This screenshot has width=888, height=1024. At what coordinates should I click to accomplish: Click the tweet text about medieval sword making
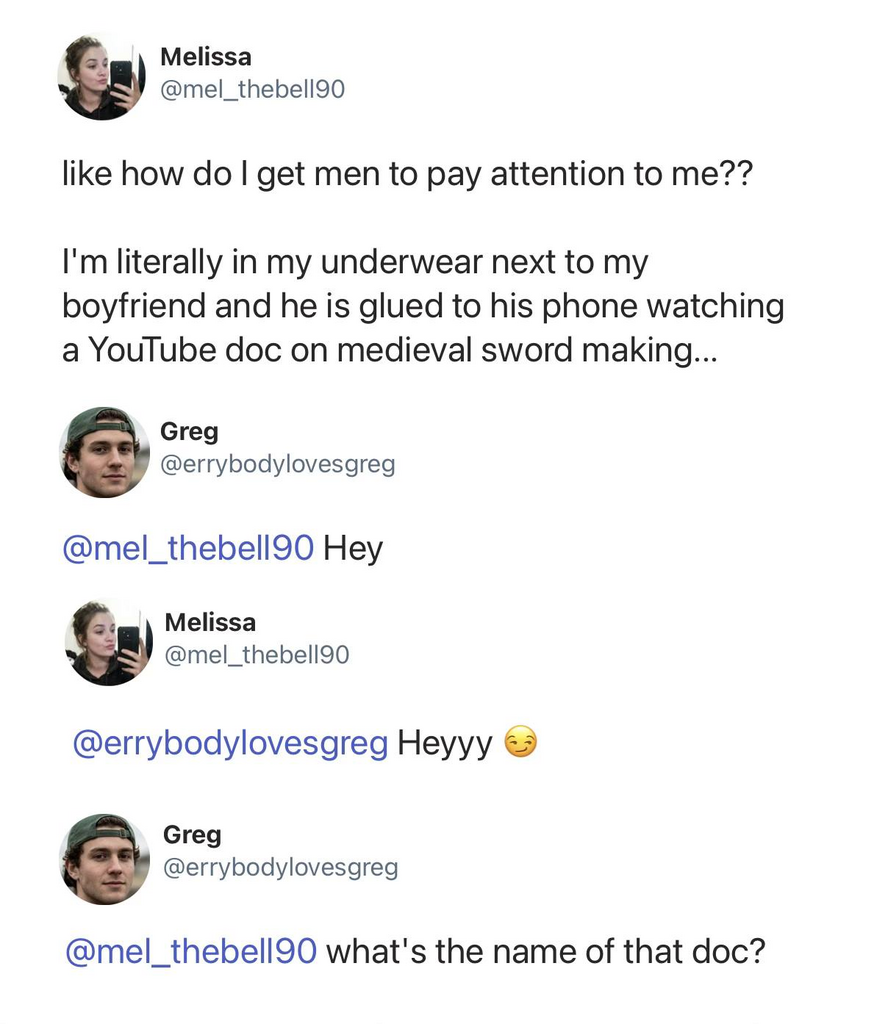pyautogui.click(x=422, y=306)
